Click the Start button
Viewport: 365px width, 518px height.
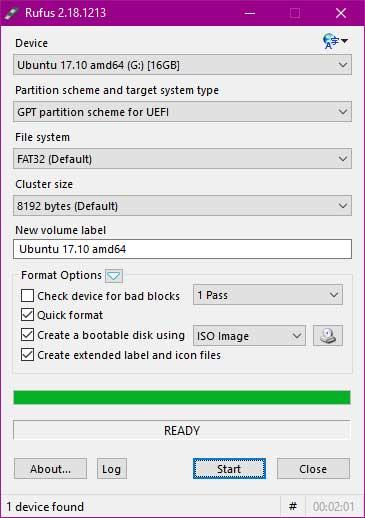229,469
